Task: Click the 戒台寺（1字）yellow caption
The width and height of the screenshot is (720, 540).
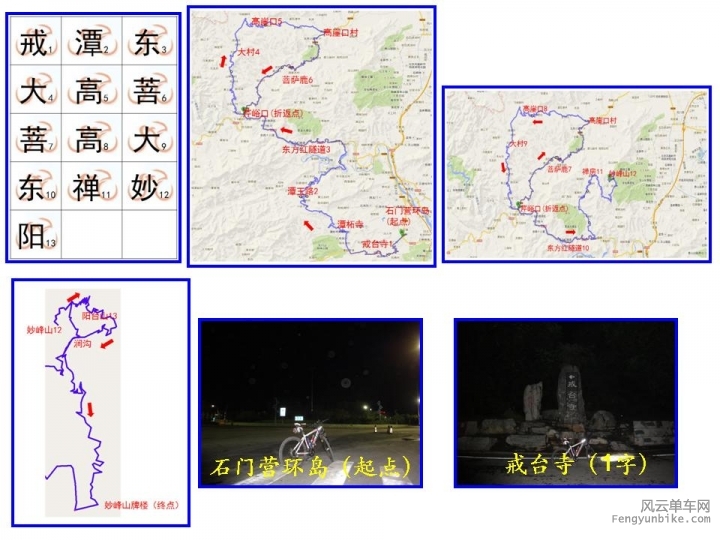Action: [566, 464]
